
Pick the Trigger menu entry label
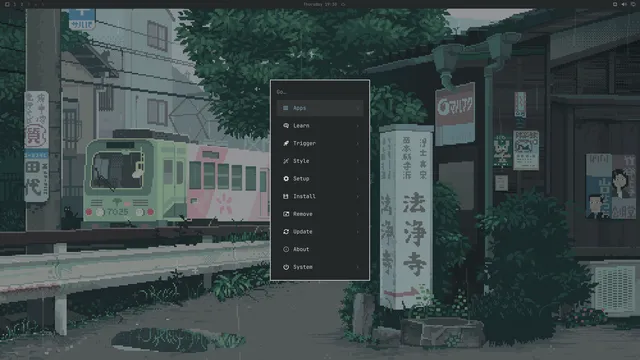coord(304,143)
